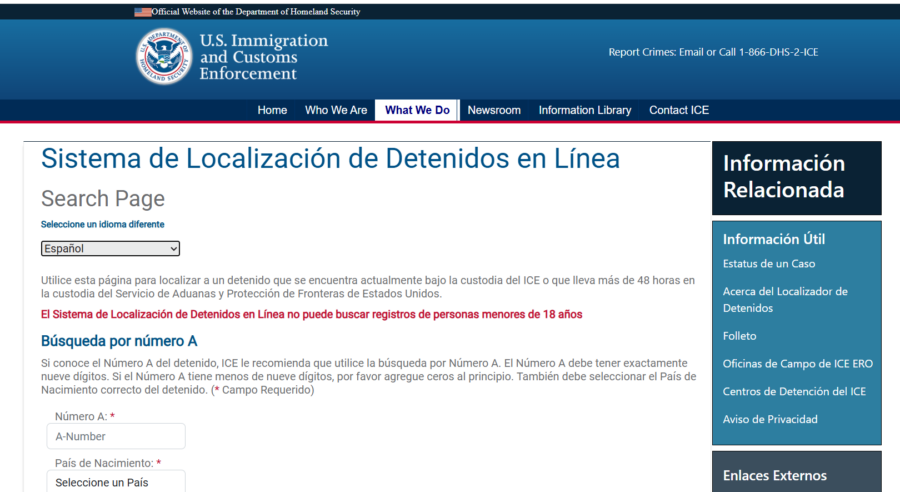Open the Seleccione un País dropdown
Image resolution: width=900 pixels, height=492 pixels.
(x=116, y=482)
